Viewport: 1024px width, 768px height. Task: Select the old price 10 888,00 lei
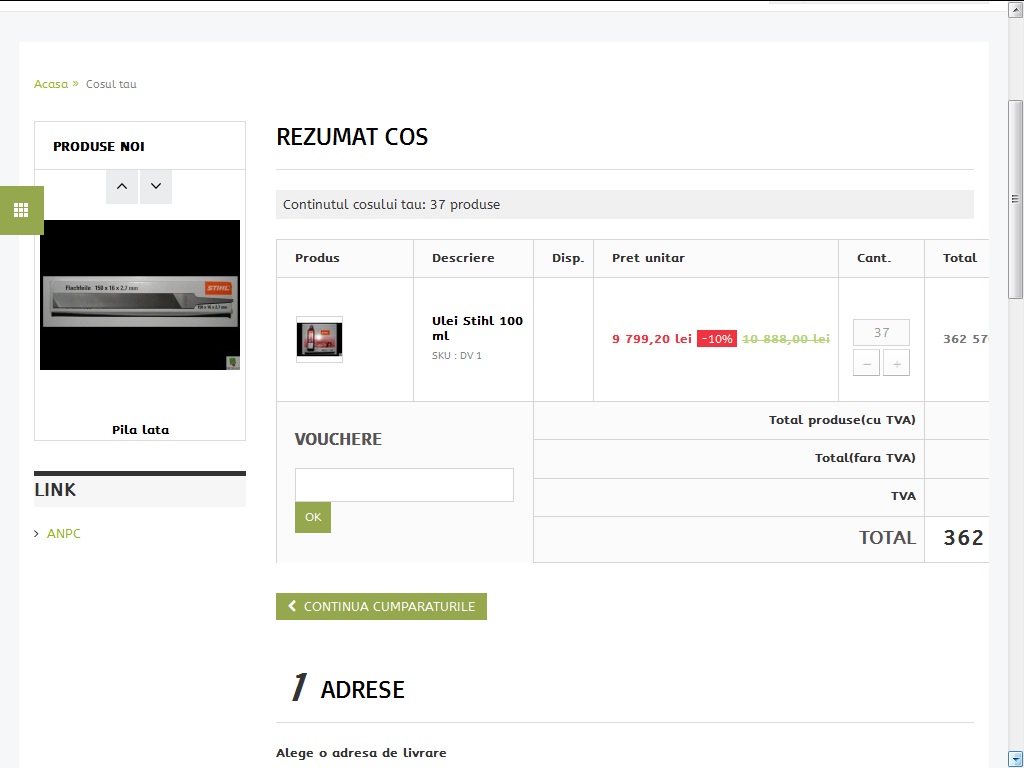(x=786, y=339)
